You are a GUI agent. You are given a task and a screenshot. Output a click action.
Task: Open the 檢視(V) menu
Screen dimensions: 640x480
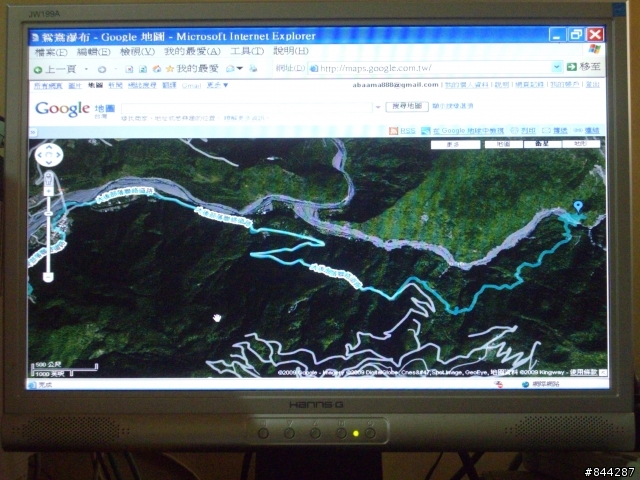click(x=137, y=52)
